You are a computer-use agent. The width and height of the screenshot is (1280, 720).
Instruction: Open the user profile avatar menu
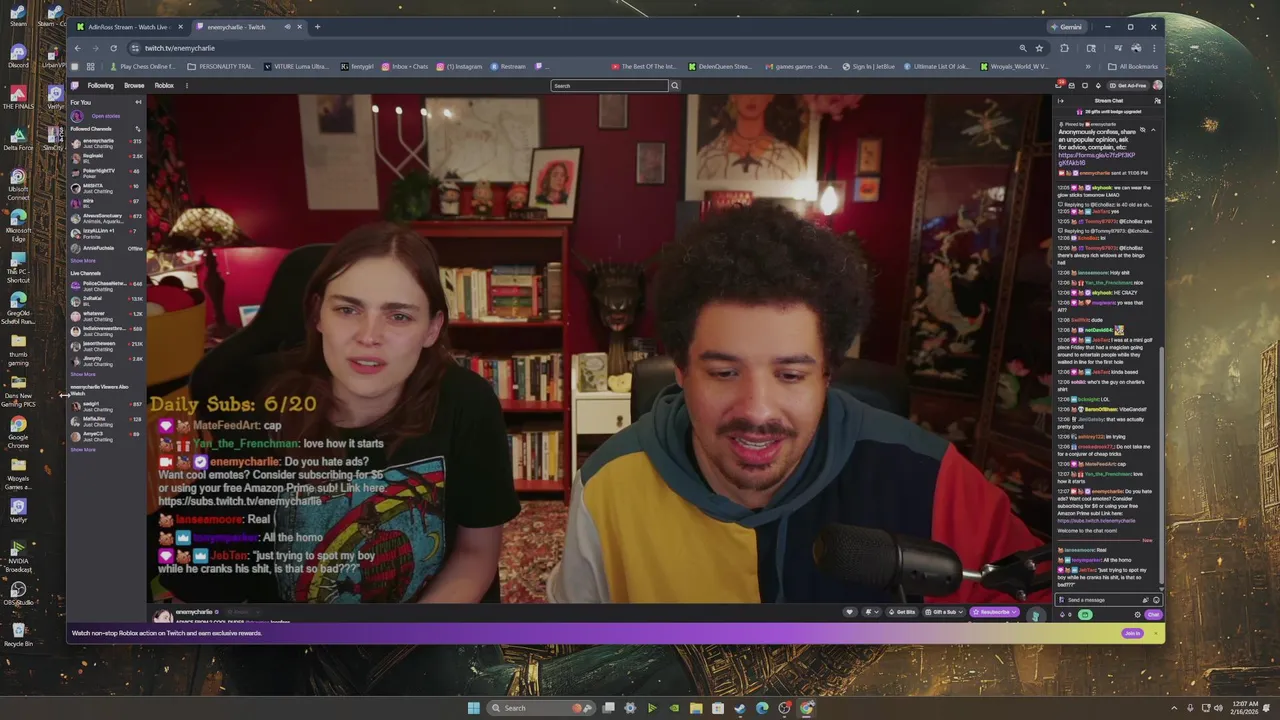pos(1157,86)
